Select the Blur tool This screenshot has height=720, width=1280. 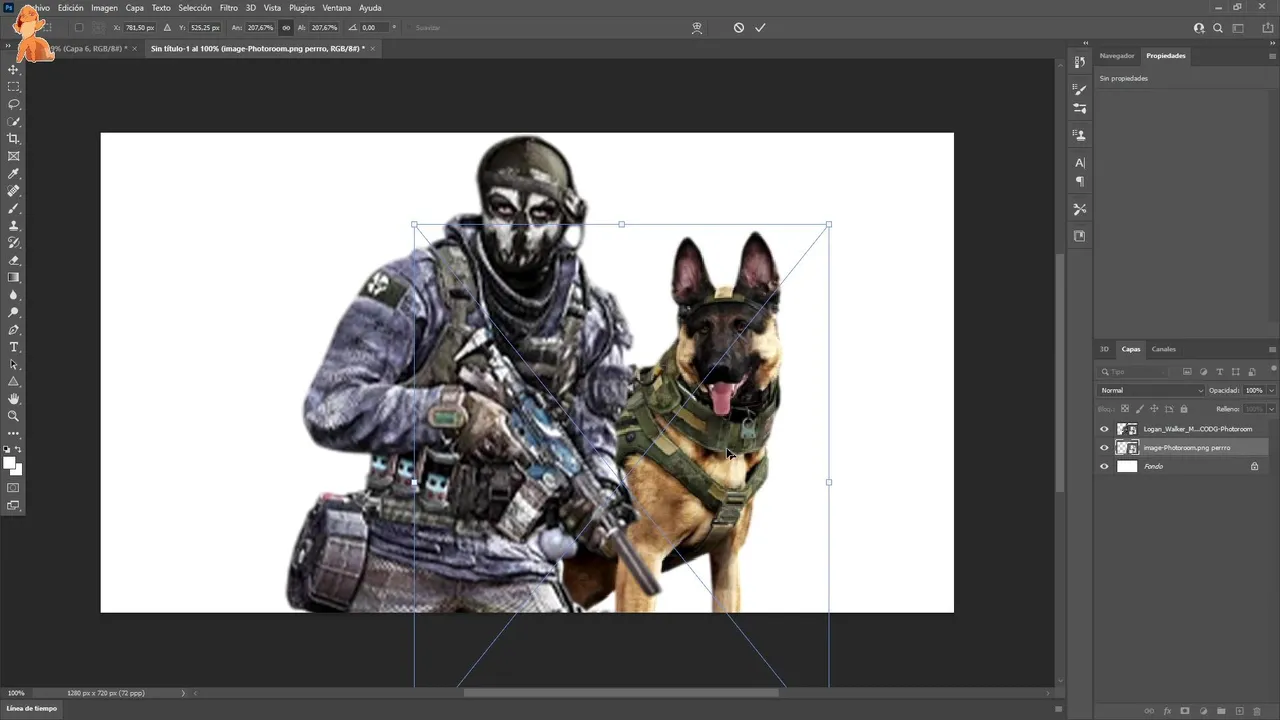coord(14,295)
